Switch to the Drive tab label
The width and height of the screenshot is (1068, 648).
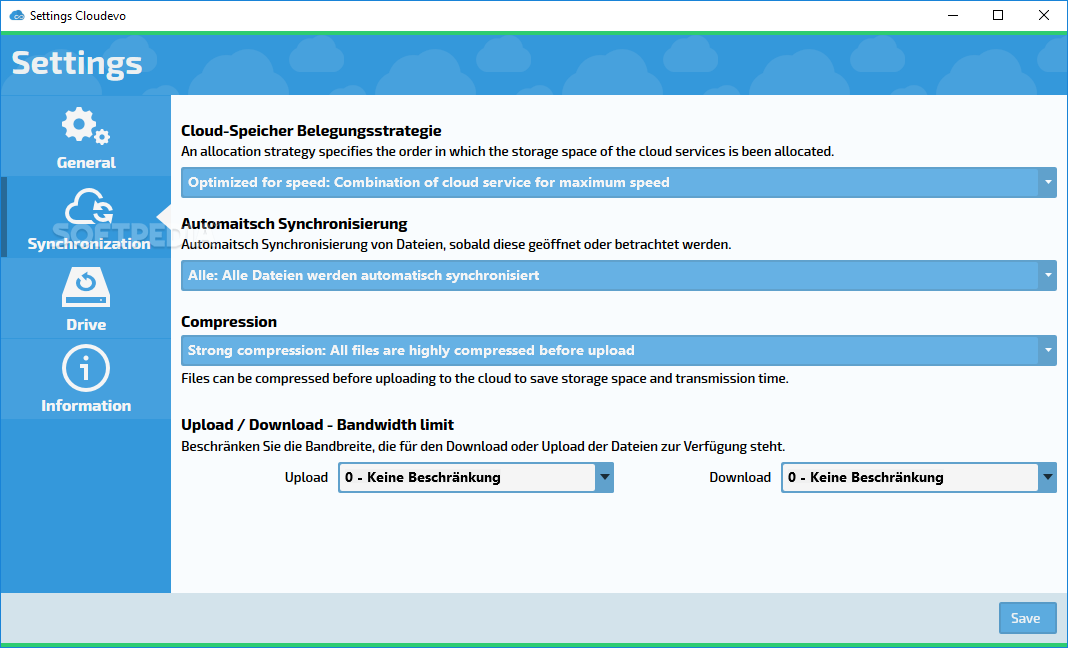pos(86,324)
